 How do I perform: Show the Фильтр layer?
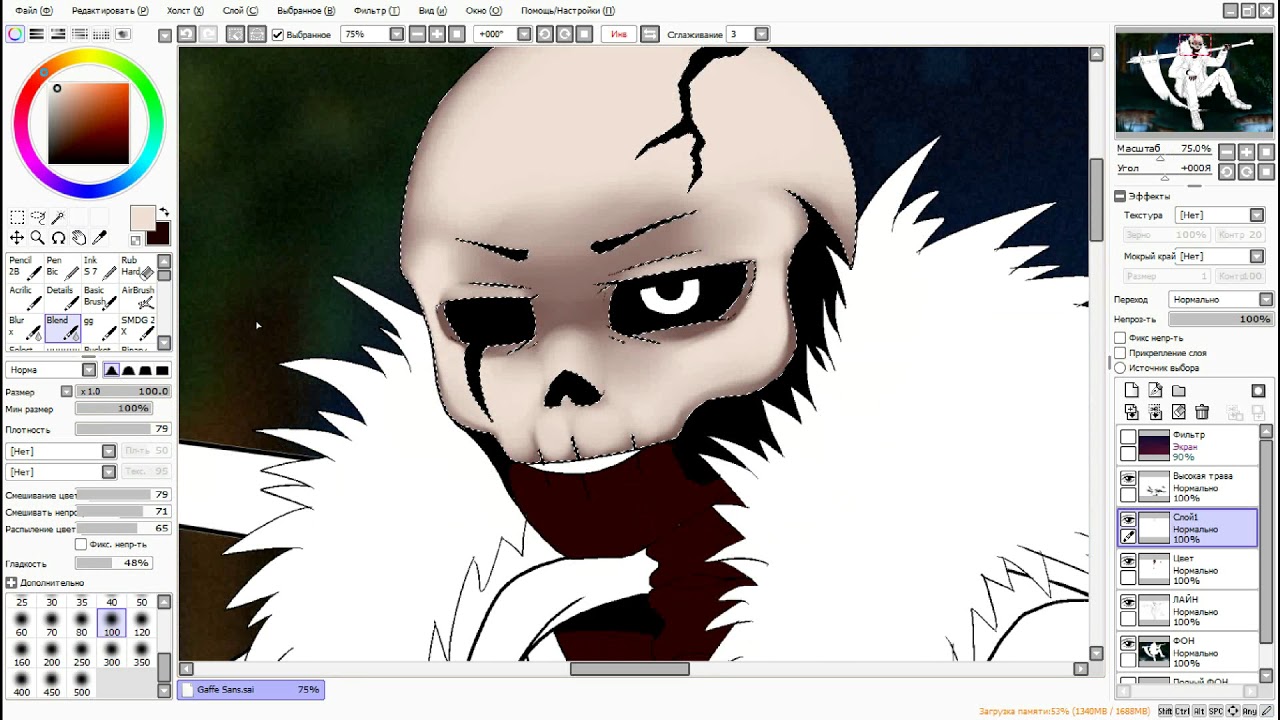pos(1128,437)
